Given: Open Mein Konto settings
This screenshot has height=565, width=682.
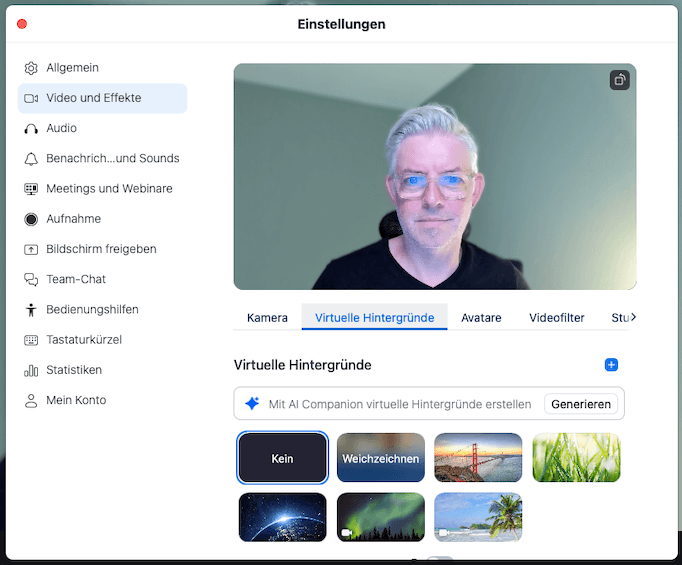Looking at the screenshot, I should click(76, 400).
